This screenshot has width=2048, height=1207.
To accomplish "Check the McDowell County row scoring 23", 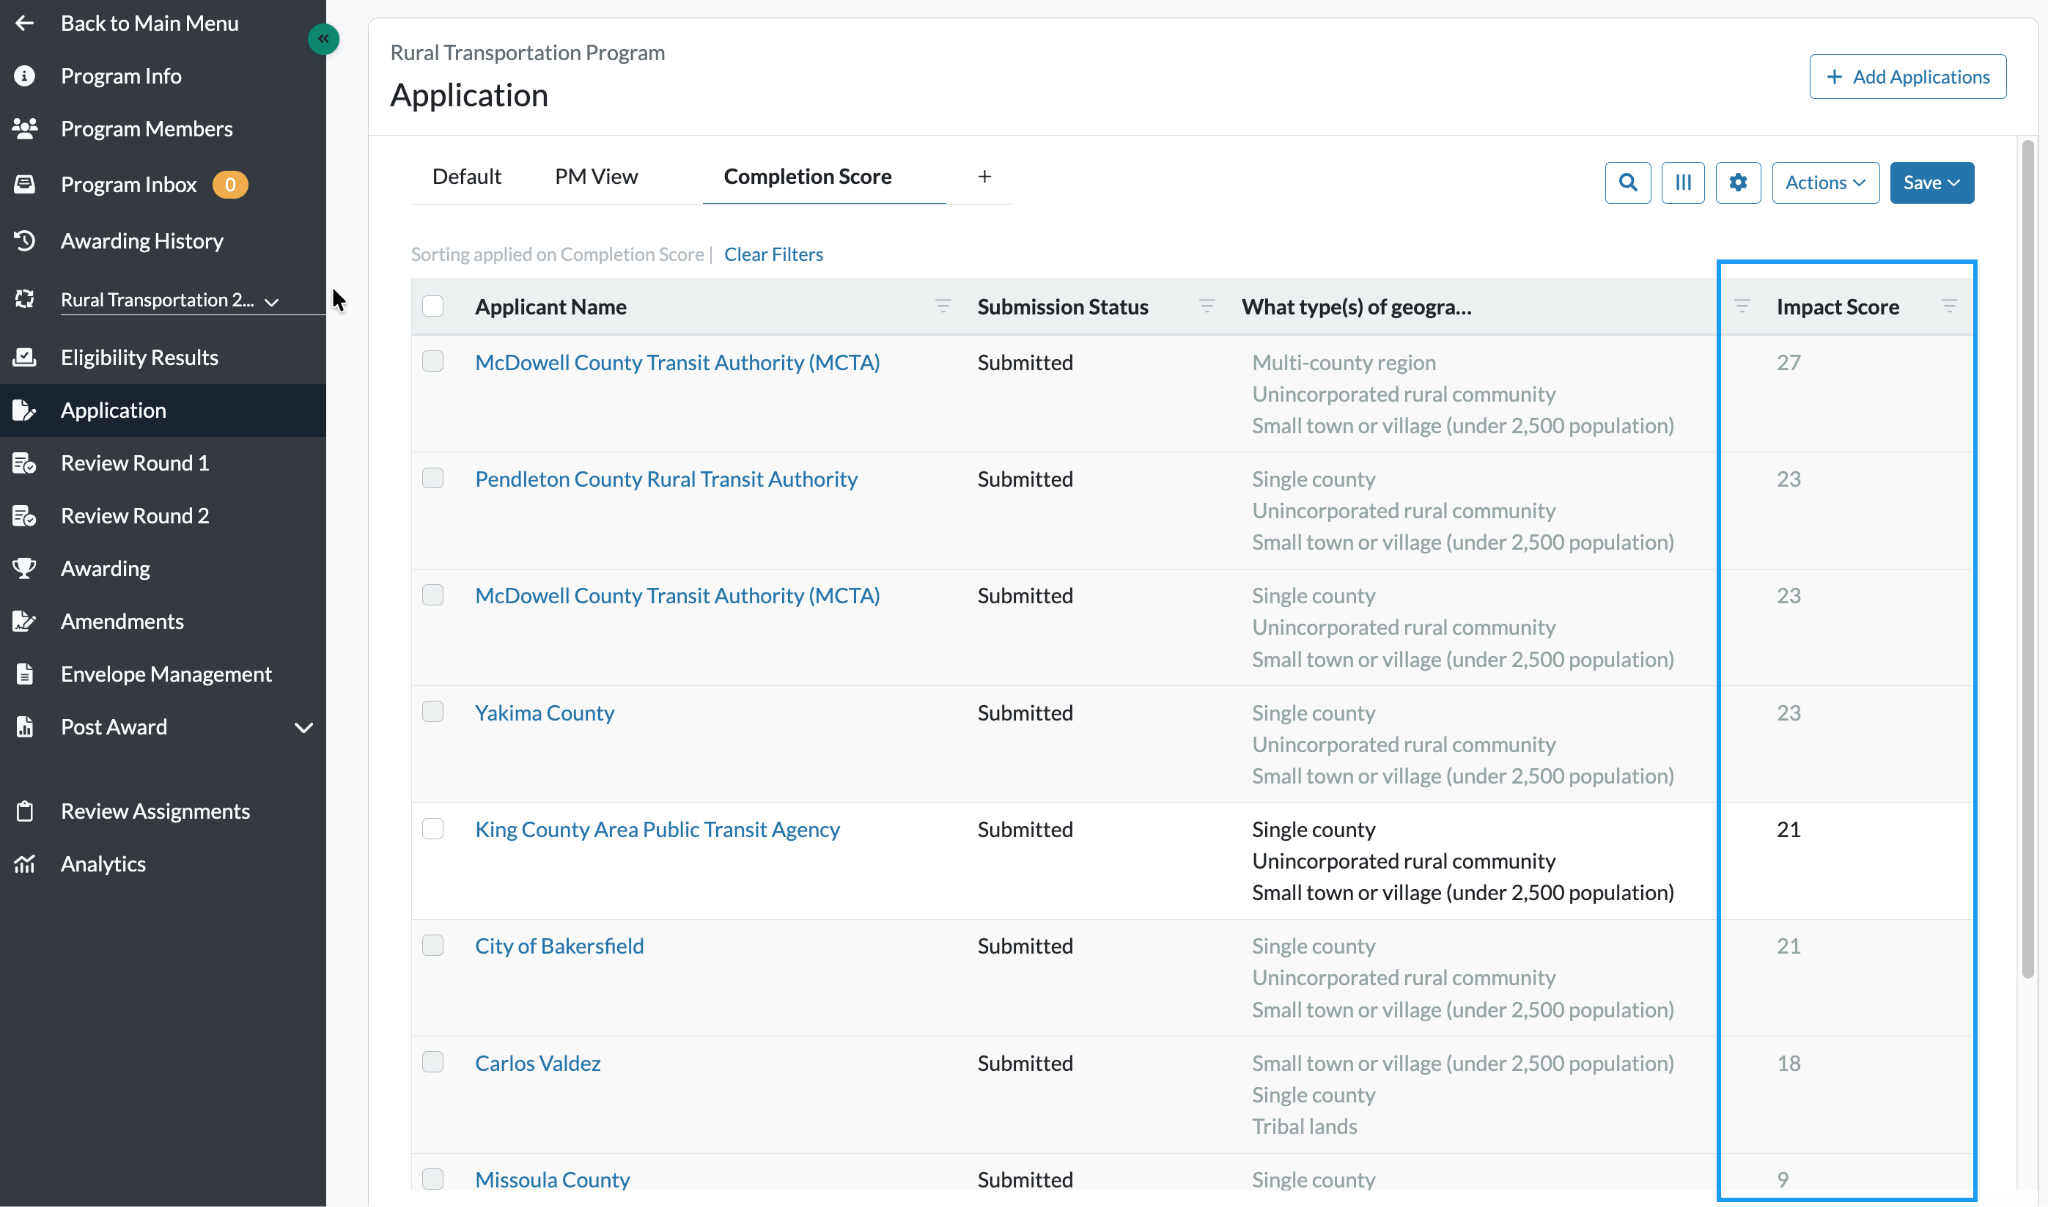I will (x=433, y=595).
